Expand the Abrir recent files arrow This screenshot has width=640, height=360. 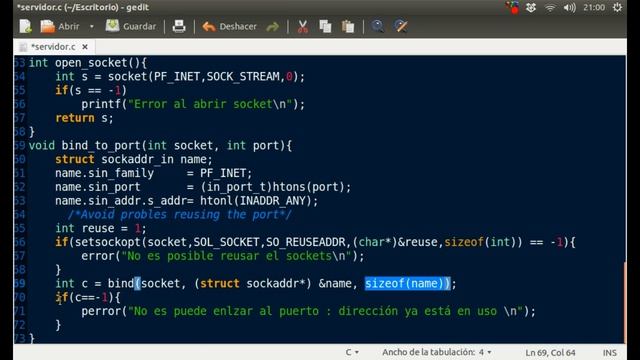point(91,27)
